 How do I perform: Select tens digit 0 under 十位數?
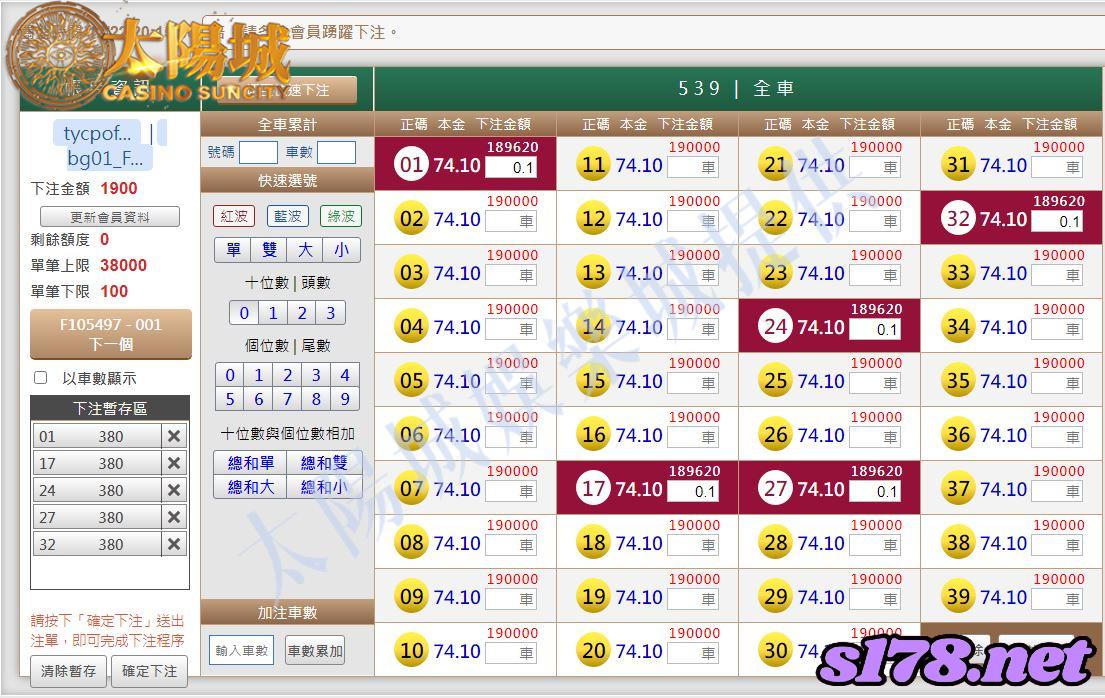coord(244,313)
